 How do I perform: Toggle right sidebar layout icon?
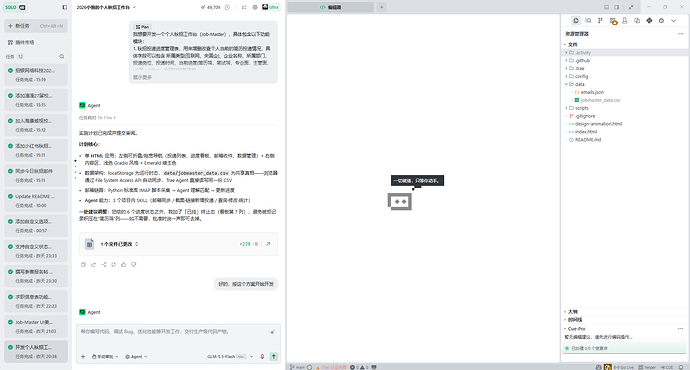click(x=617, y=7)
